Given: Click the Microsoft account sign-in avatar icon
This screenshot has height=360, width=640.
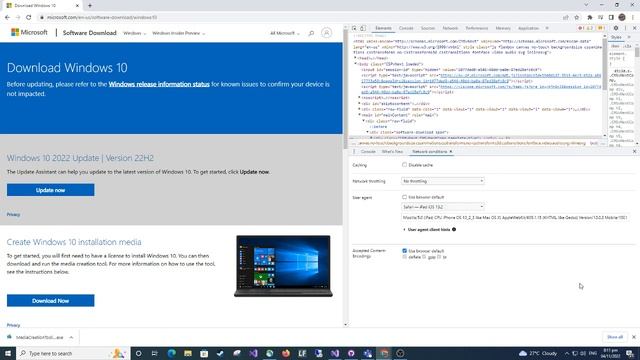Looking at the screenshot, I should point(326,33).
